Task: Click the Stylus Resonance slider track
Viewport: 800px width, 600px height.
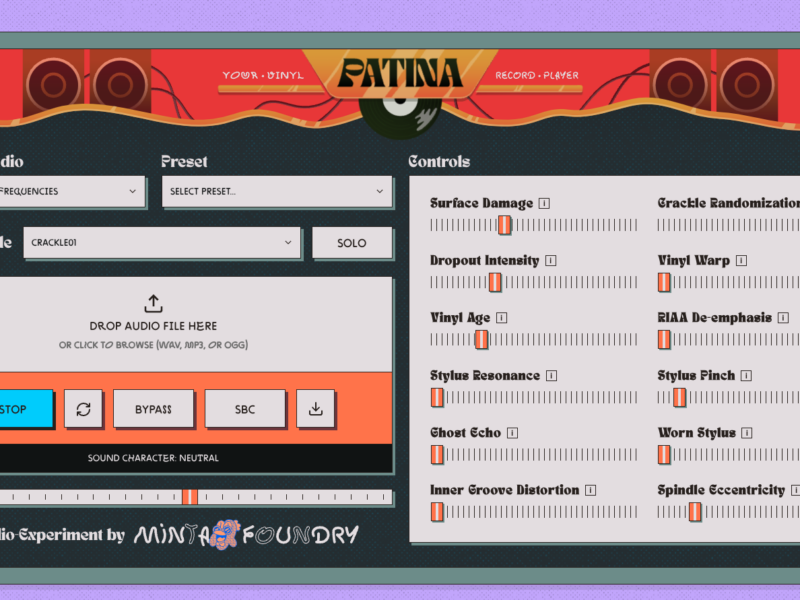Action: pos(534,397)
